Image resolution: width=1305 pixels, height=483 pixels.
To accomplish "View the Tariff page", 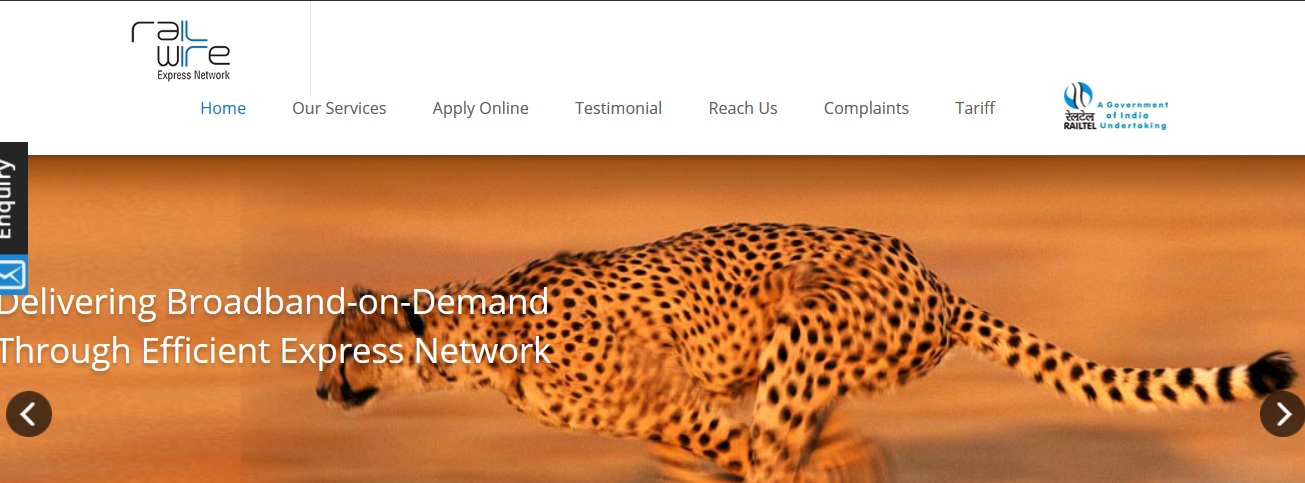I will tap(975, 108).
